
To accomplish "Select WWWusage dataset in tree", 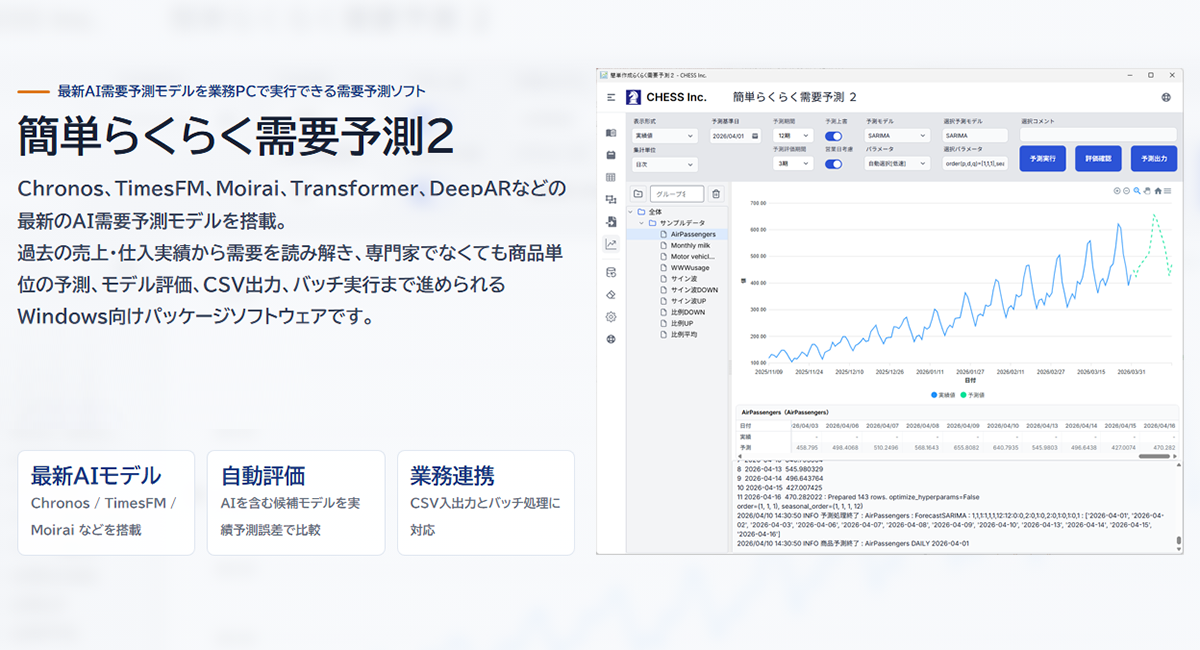I will point(689,267).
